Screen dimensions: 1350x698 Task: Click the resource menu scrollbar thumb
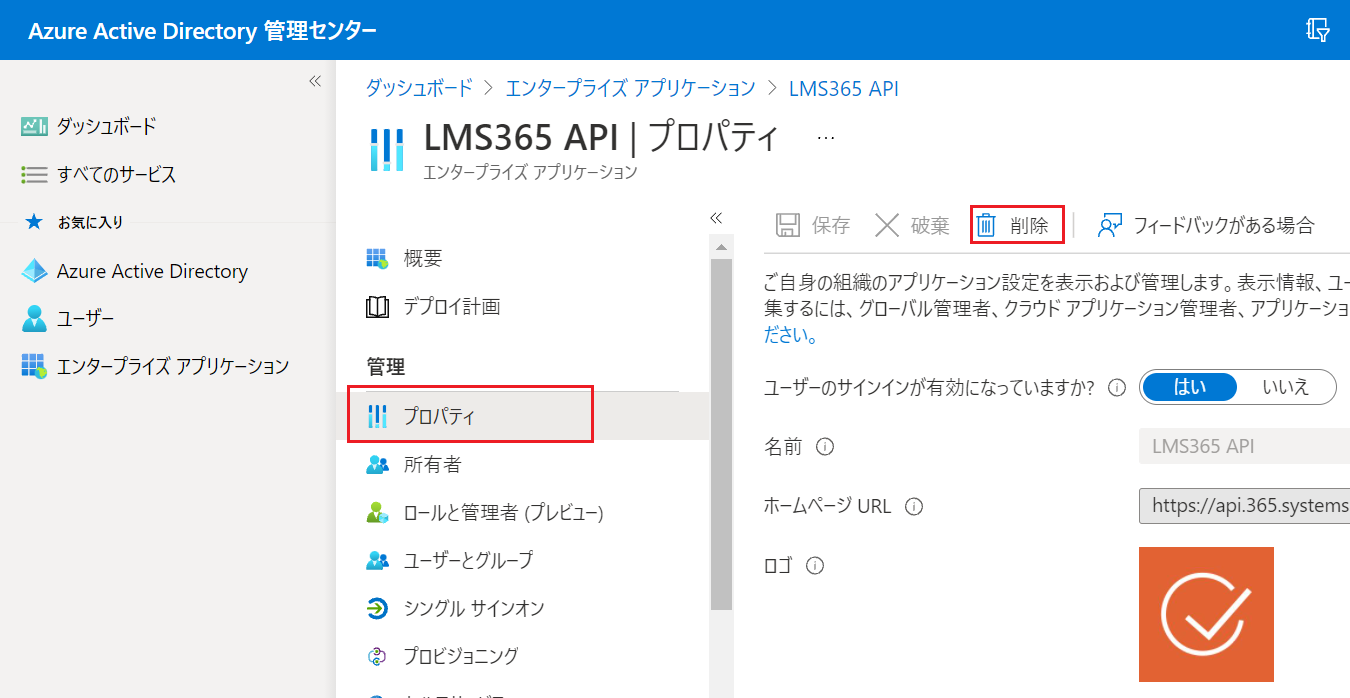pos(721,432)
